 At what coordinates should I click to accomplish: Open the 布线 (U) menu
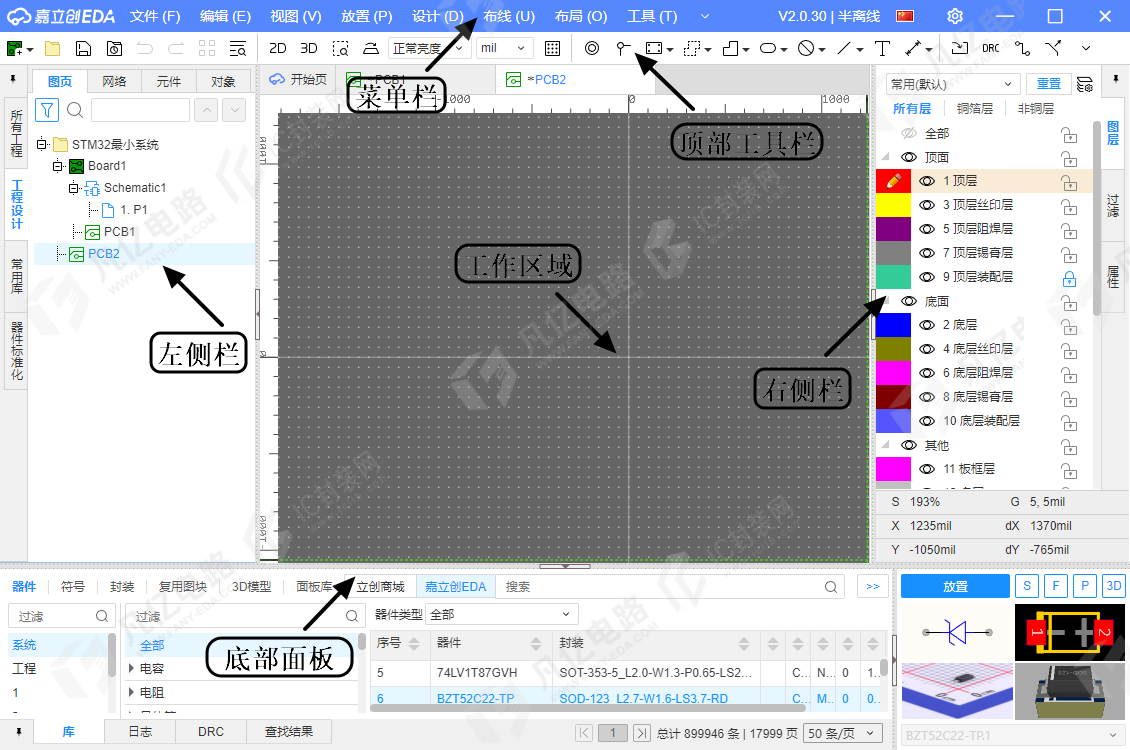click(x=509, y=16)
